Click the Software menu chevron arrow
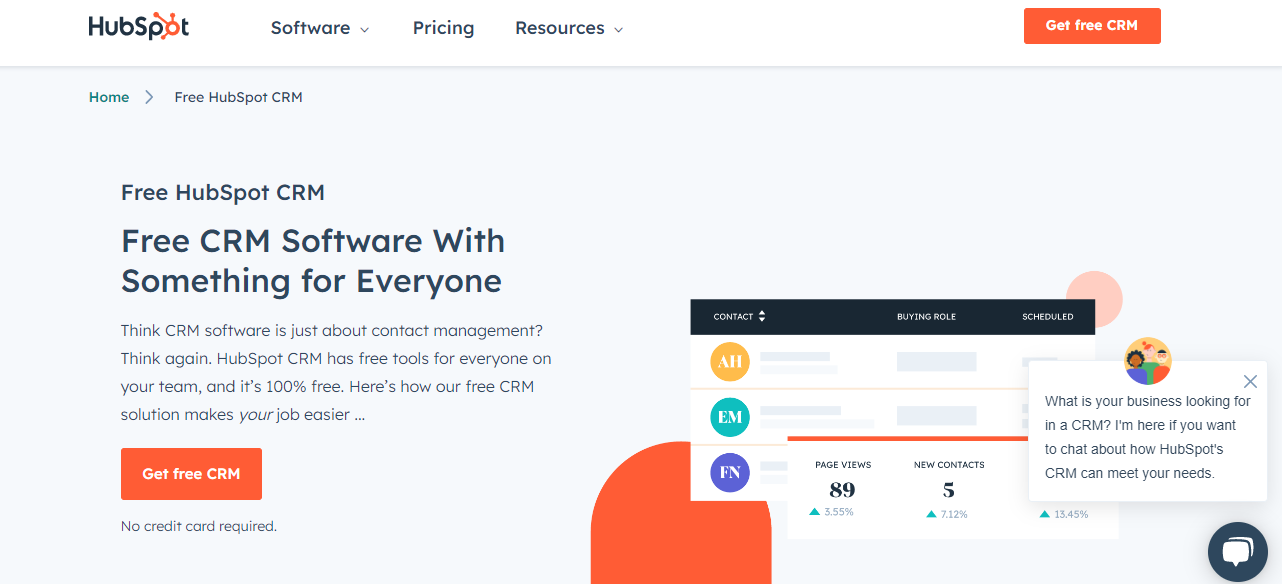This screenshot has height=584, width=1282. [366, 29]
